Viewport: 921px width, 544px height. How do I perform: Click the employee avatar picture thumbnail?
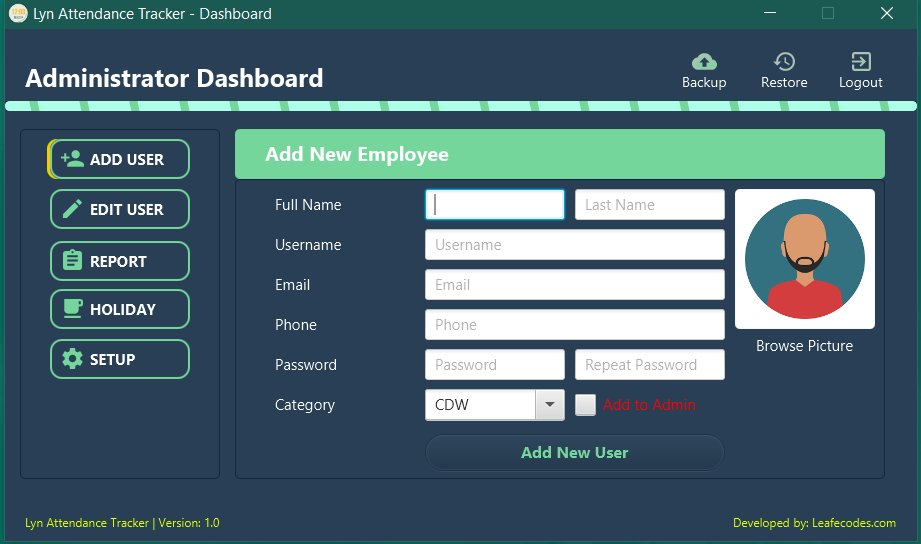(805, 258)
